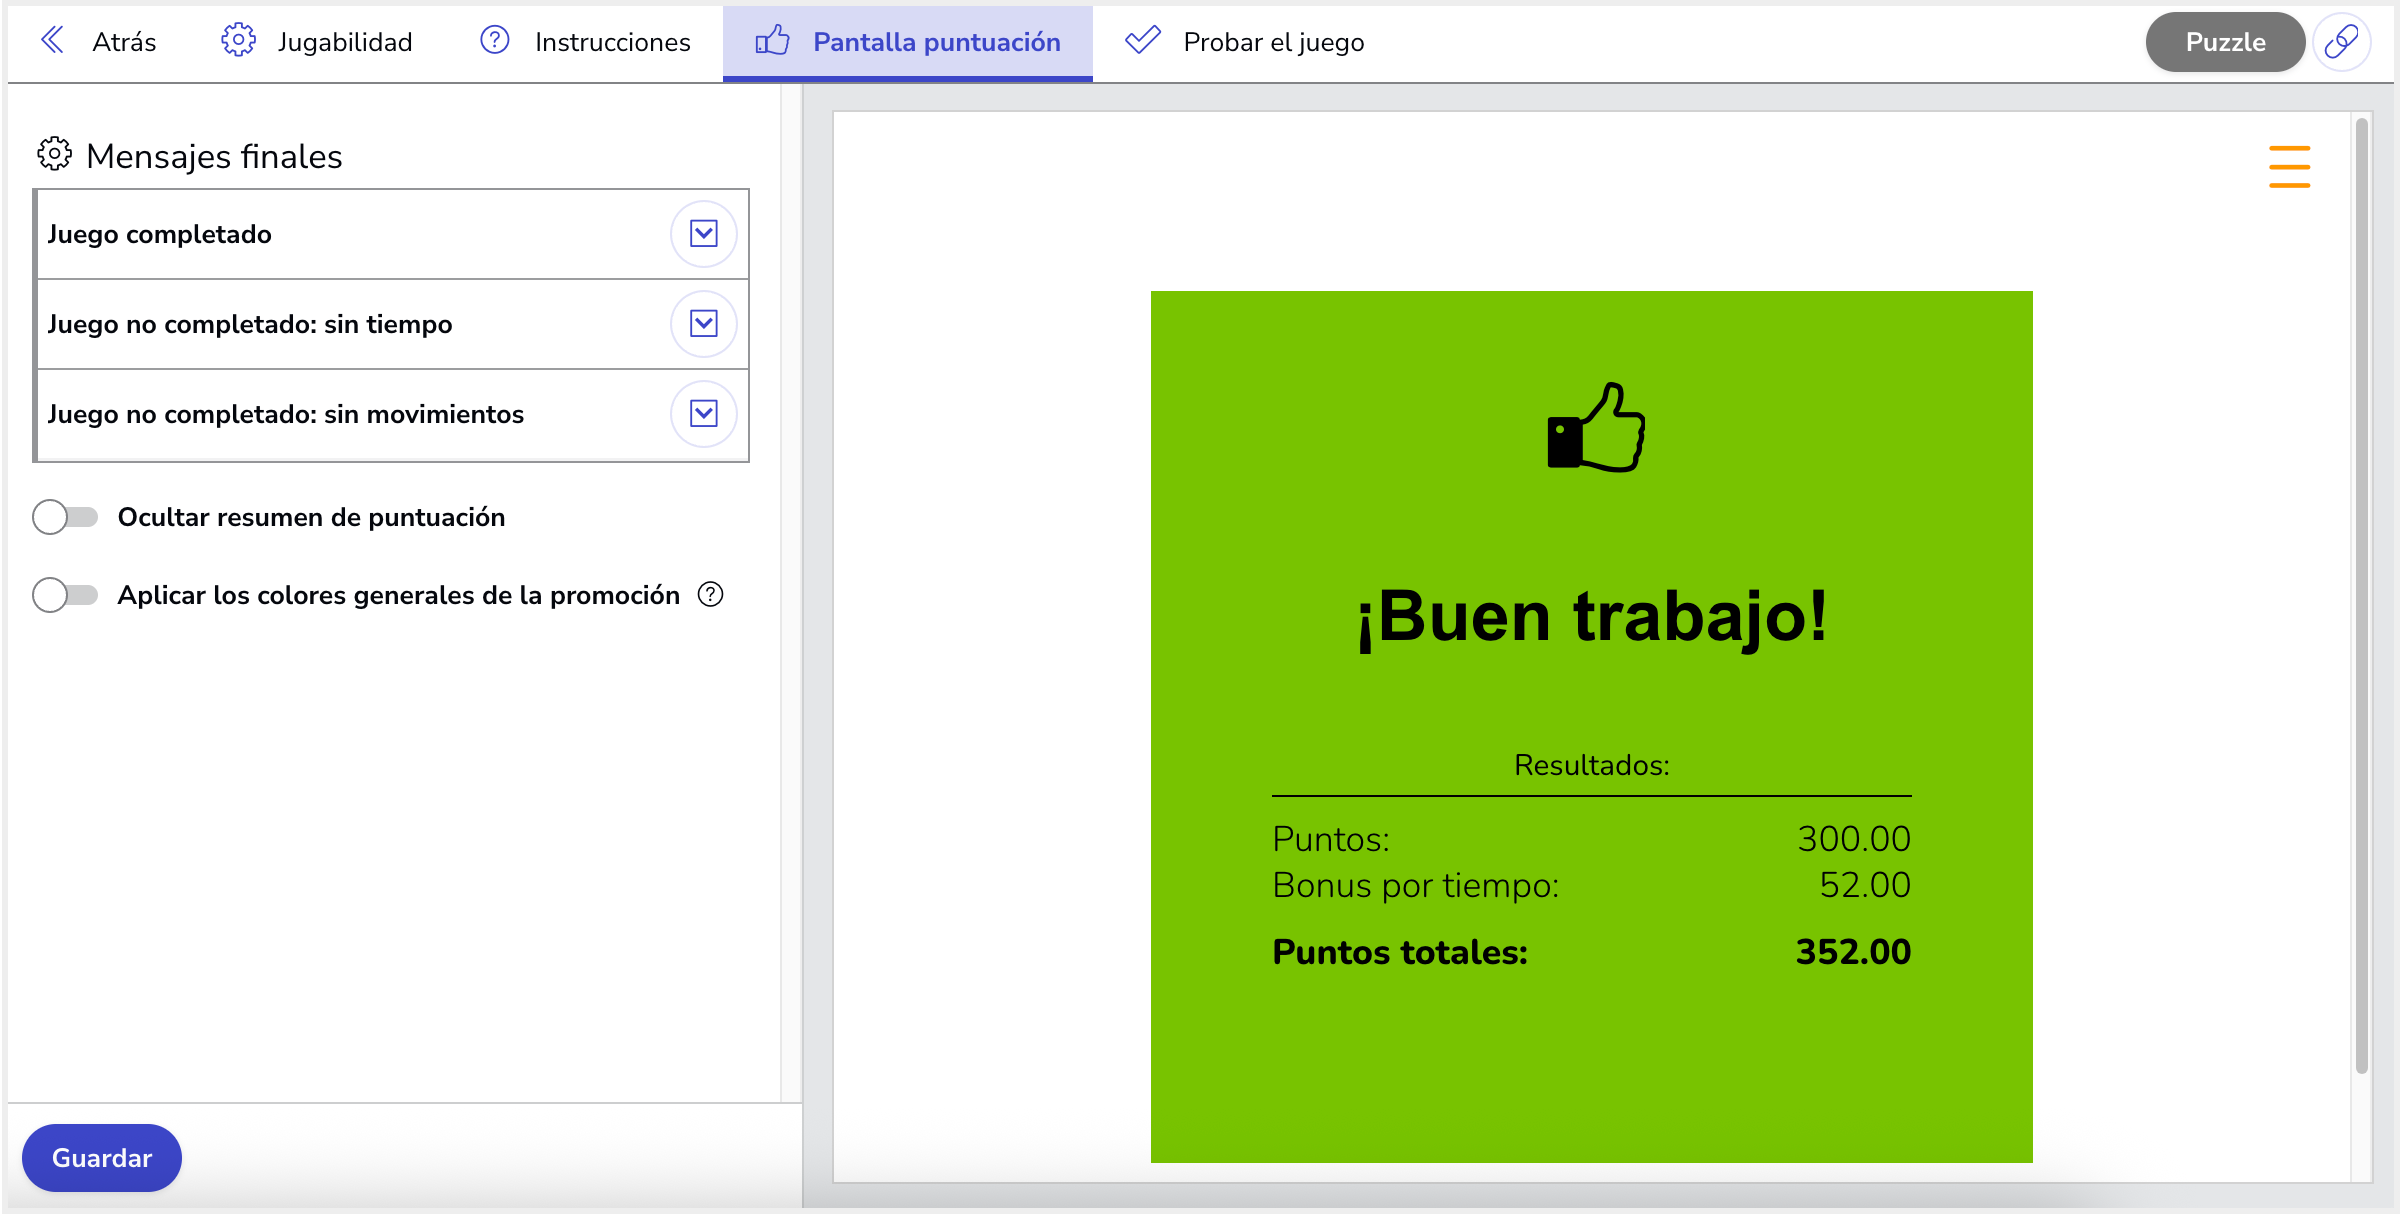Click the Bonus por tiempo: label

(x=1415, y=886)
